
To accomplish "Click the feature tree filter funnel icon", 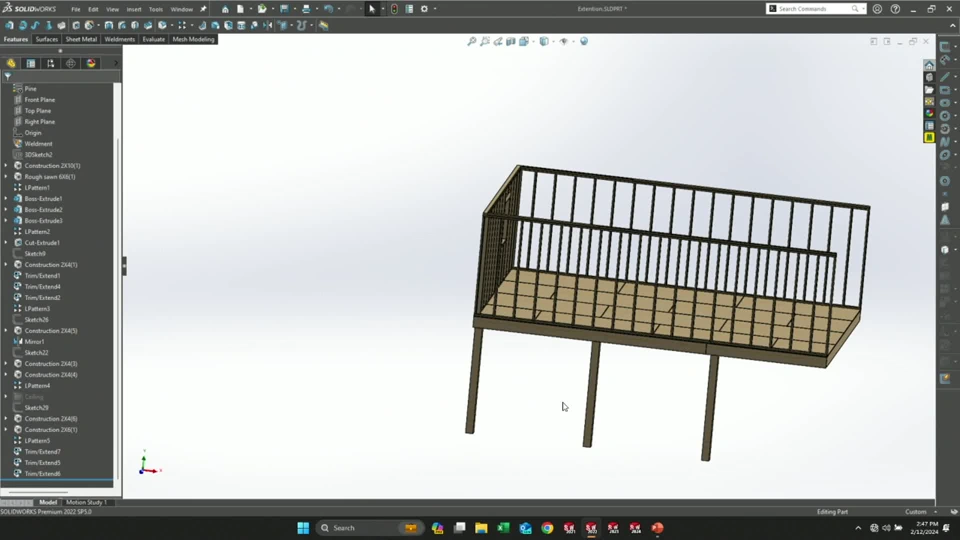I will pos(7,77).
